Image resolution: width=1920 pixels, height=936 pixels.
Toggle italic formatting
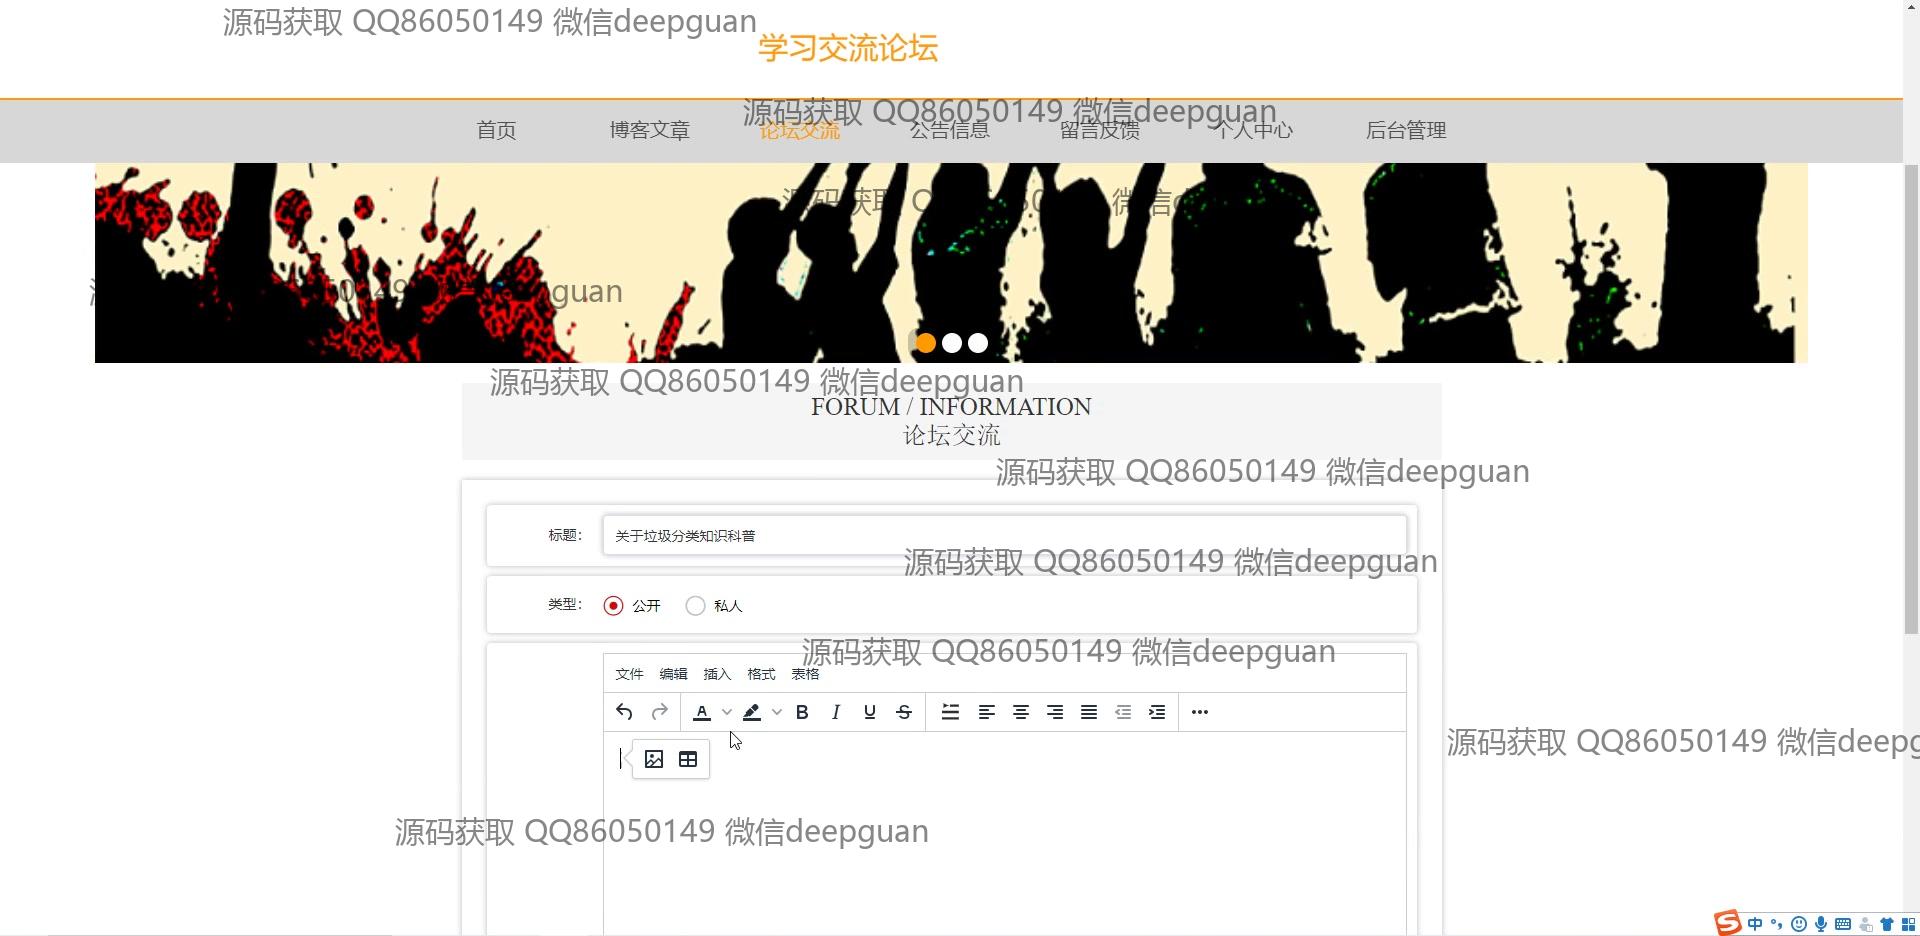coord(836,712)
